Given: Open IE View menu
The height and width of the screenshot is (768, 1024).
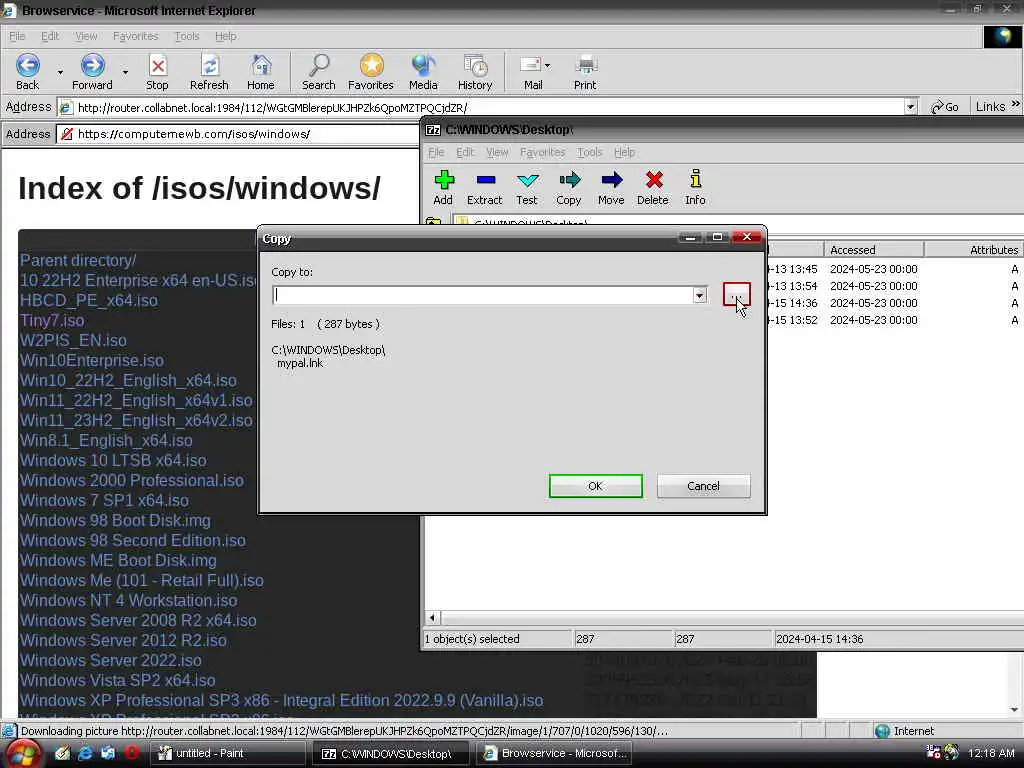Looking at the screenshot, I should point(86,36).
